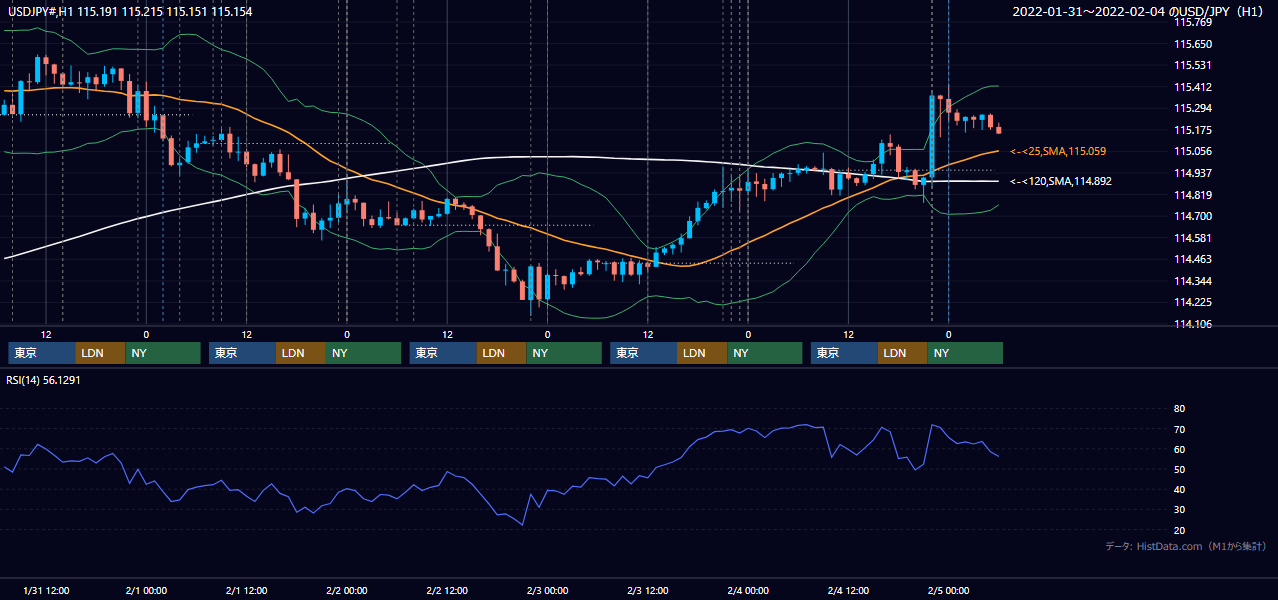Click price axis value 114.937
This screenshot has width=1278, height=600.
pos(1192,173)
